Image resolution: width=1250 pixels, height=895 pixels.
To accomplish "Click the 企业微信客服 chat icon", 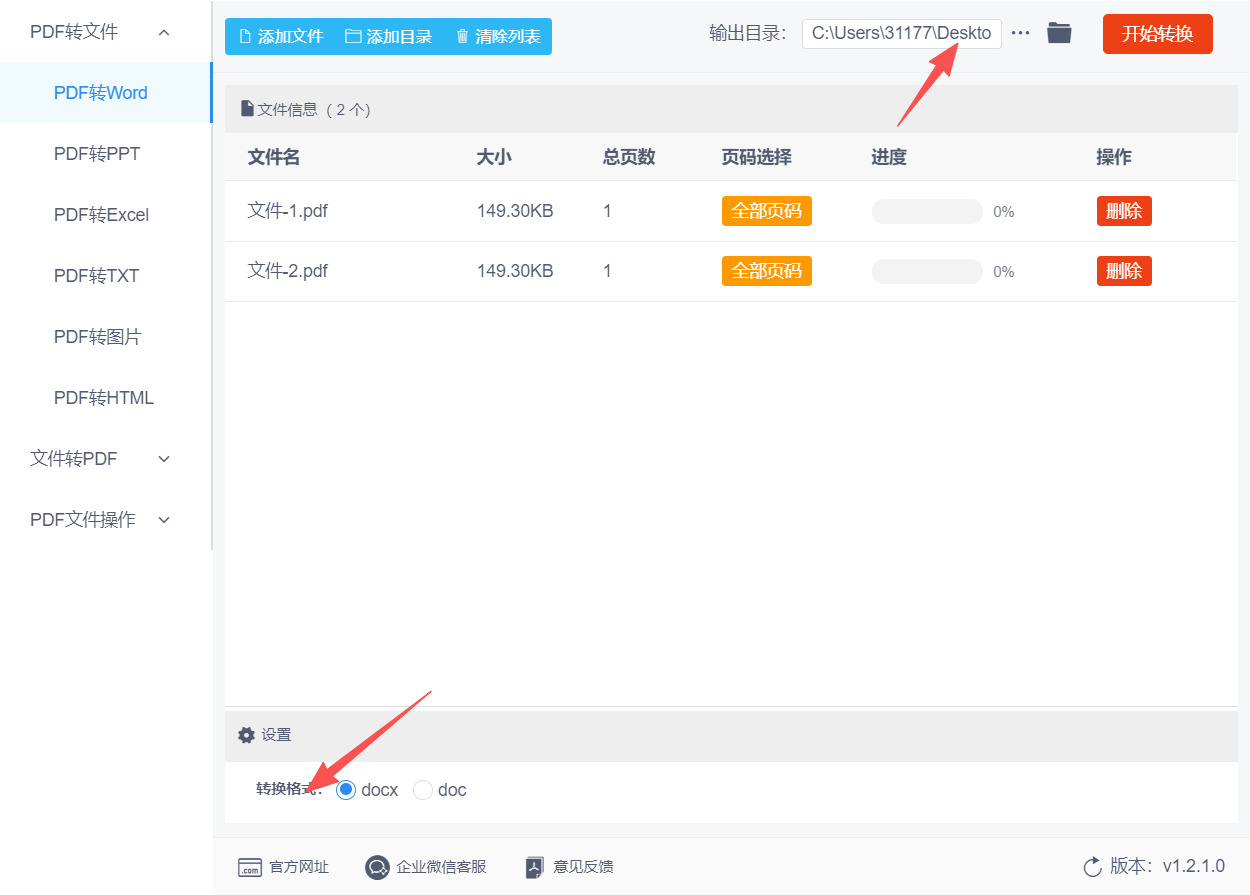I will pyautogui.click(x=377, y=867).
